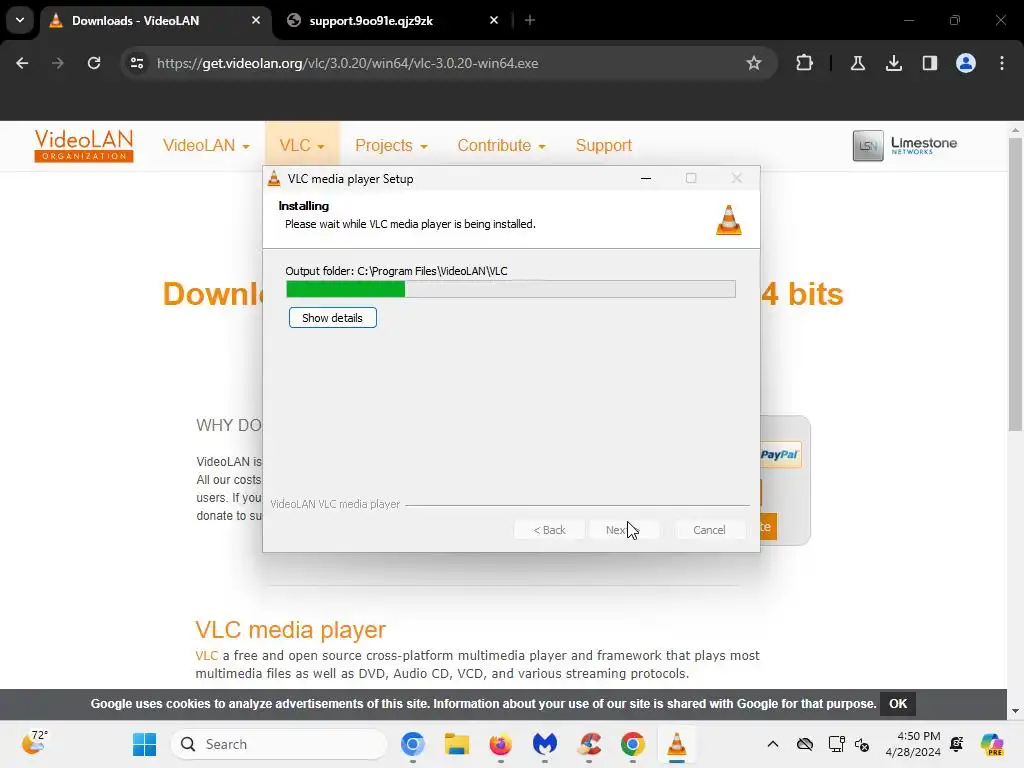Open the notifications bell icon
The image size is (1024, 768).
pos(957,744)
